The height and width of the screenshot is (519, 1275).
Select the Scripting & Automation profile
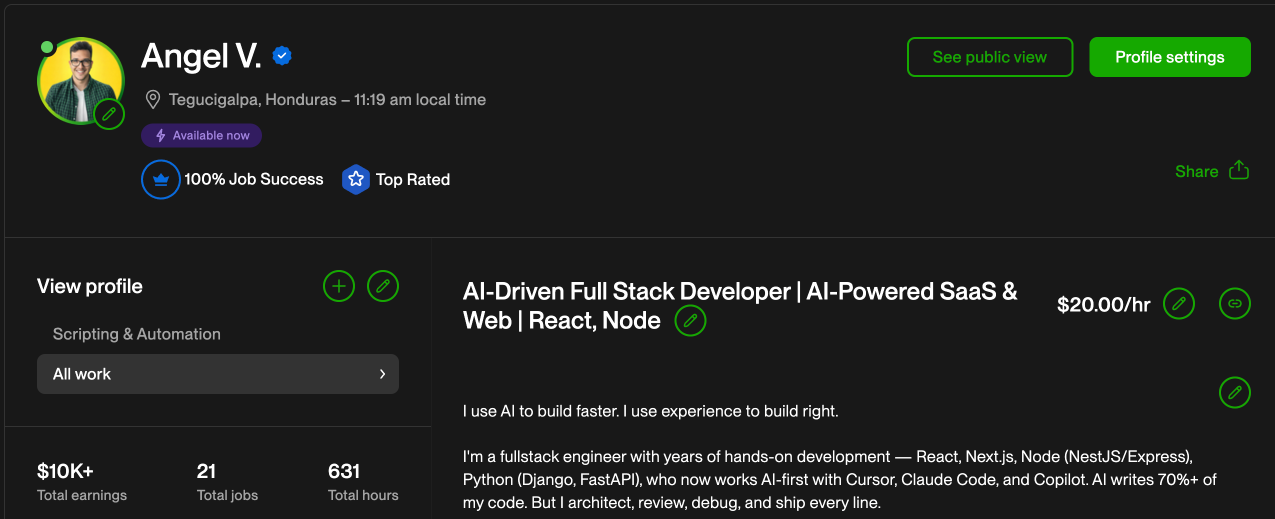pos(137,334)
